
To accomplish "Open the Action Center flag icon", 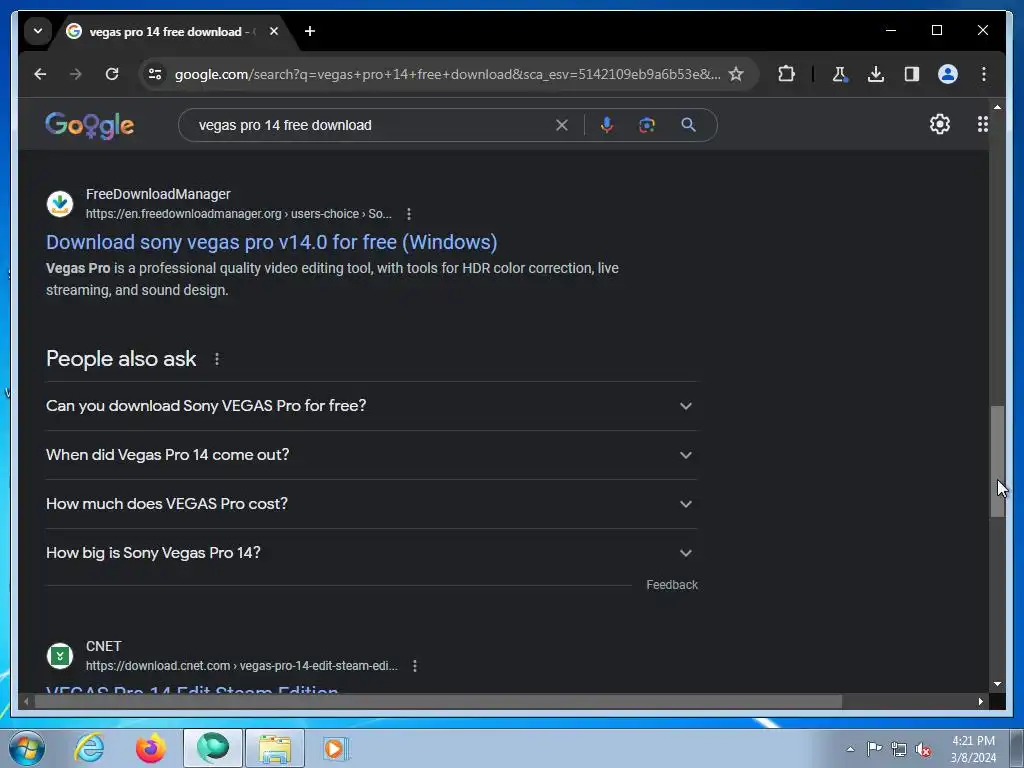I will tap(874, 749).
